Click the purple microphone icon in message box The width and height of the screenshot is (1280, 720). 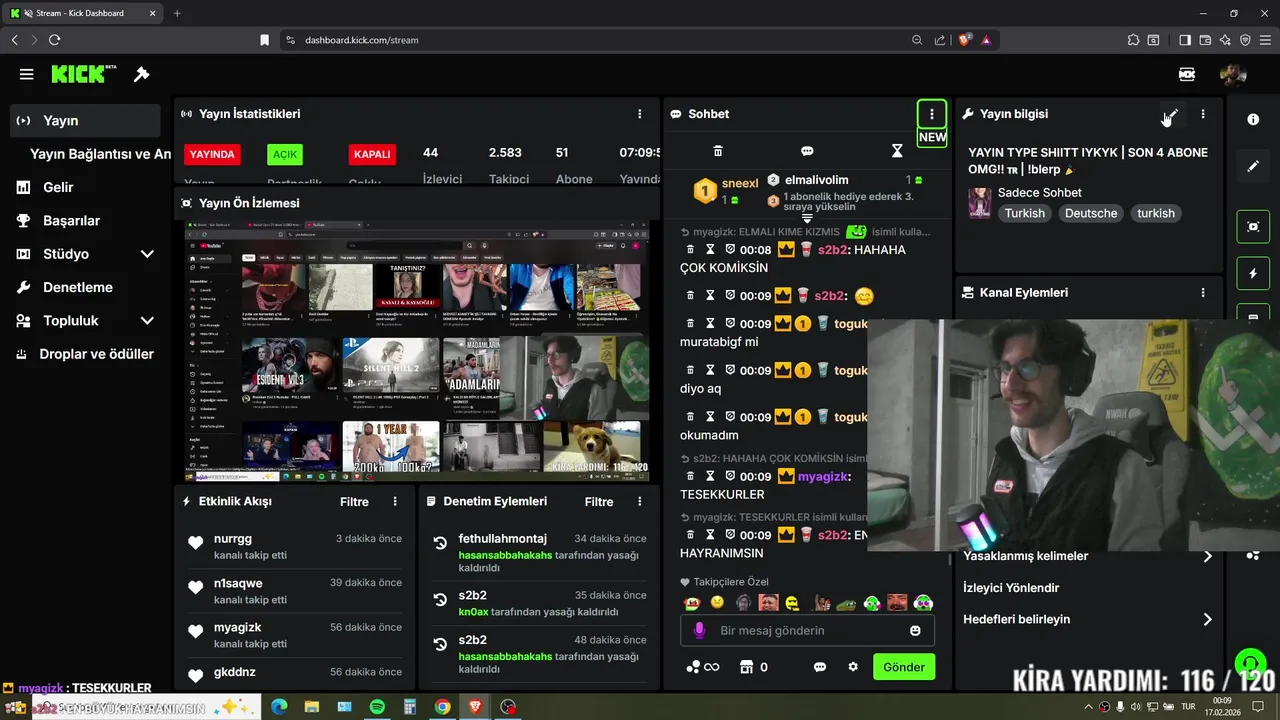(699, 630)
